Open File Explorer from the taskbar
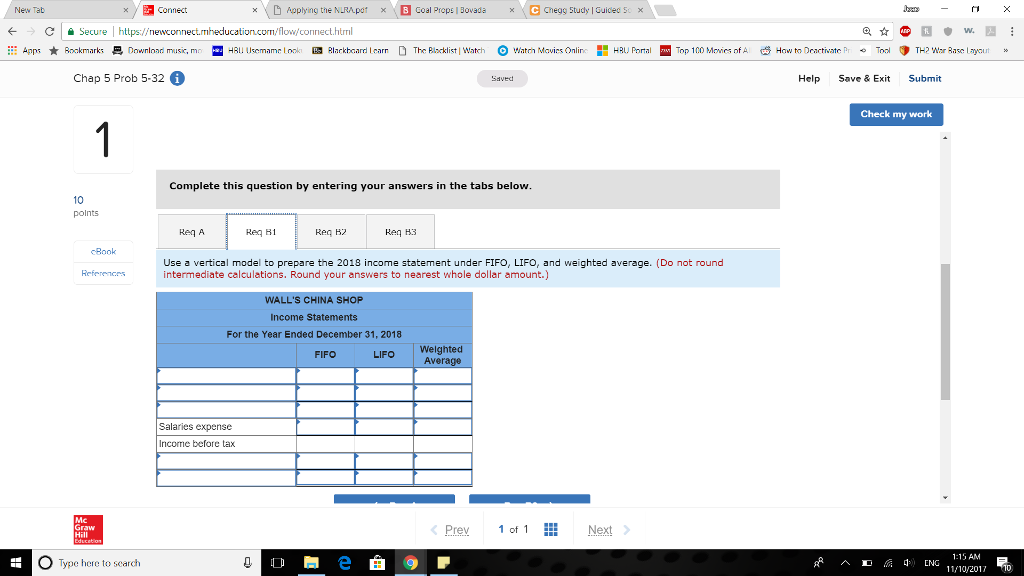The width and height of the screenshot is (1024, 576). click(x=311, y=562)
